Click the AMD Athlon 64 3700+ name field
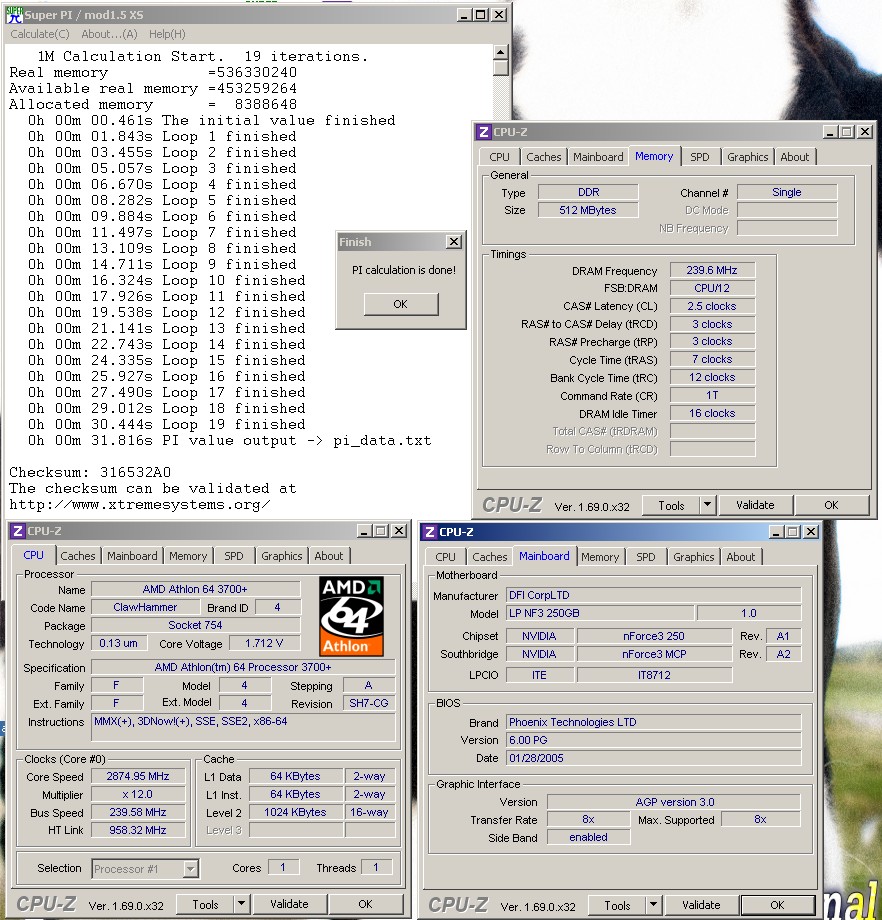 (x=195, y=588)
